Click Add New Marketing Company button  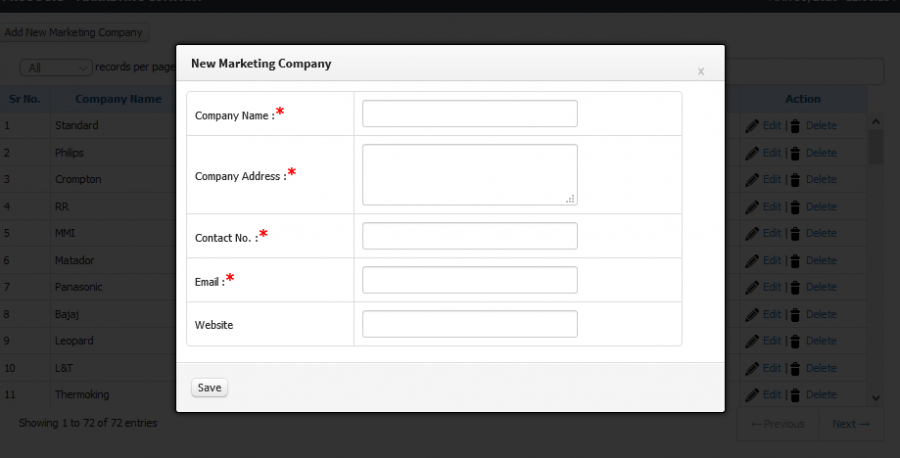click(x=74, y=33)
